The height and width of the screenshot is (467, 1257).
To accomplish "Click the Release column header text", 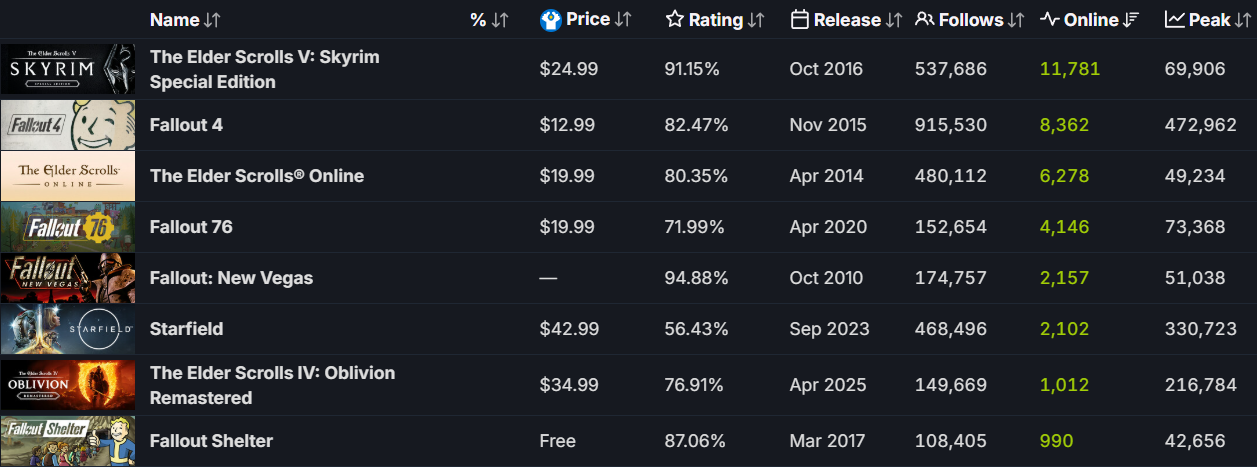I will (847, 20).
